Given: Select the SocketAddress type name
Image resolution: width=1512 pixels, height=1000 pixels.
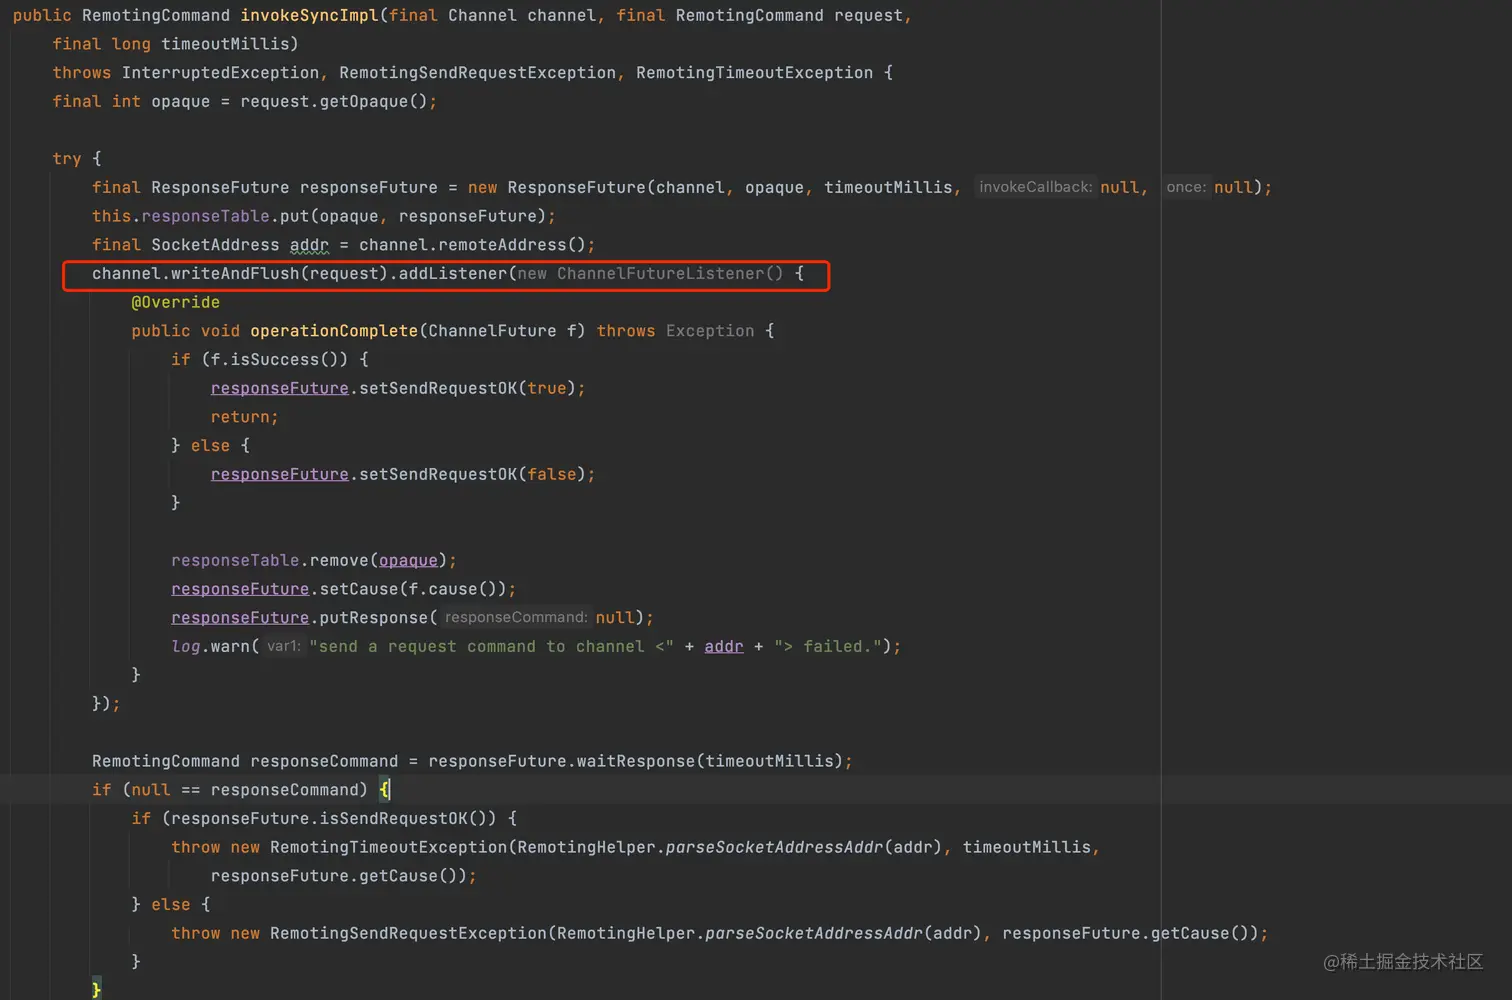Looking at the screenshot, I should (x=215, y=245).
